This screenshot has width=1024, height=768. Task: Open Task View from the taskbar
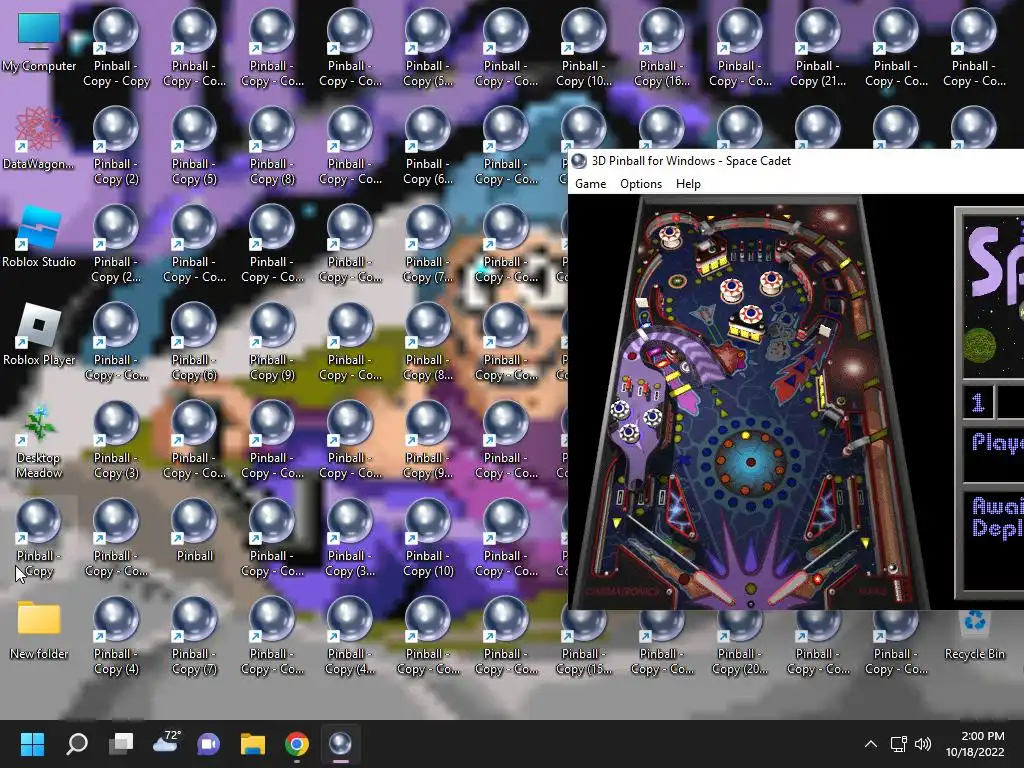click(x=121, y=744)
